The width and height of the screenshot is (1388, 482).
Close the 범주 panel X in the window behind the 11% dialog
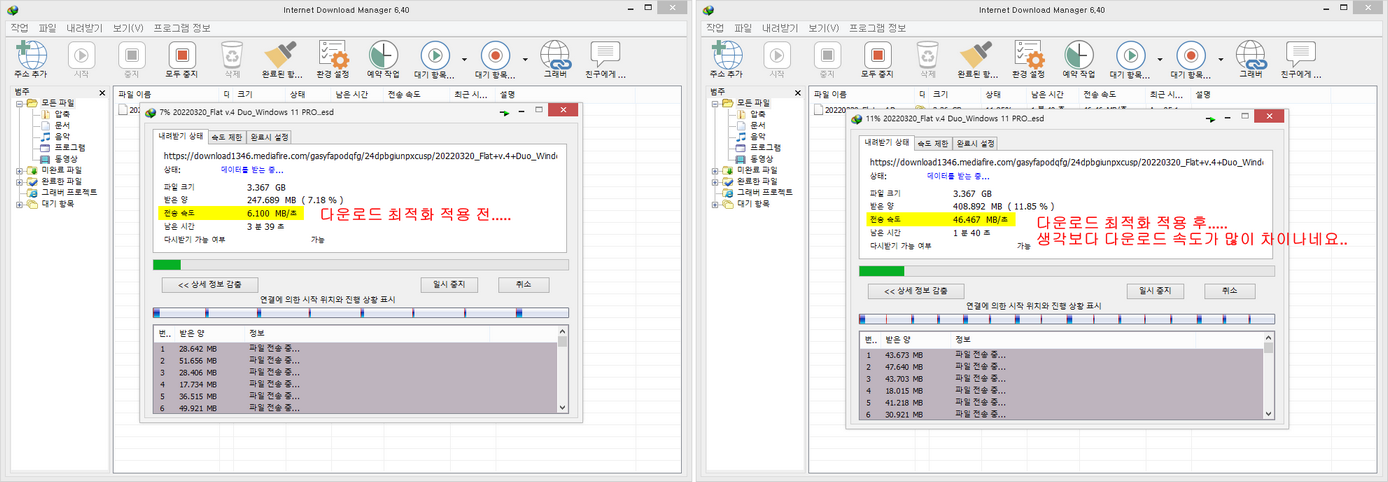click(x=796, y=94)
